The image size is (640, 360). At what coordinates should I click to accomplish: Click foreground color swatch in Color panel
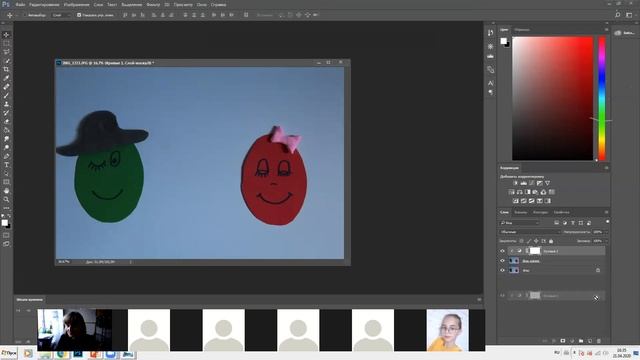click(x=504, y=41)
